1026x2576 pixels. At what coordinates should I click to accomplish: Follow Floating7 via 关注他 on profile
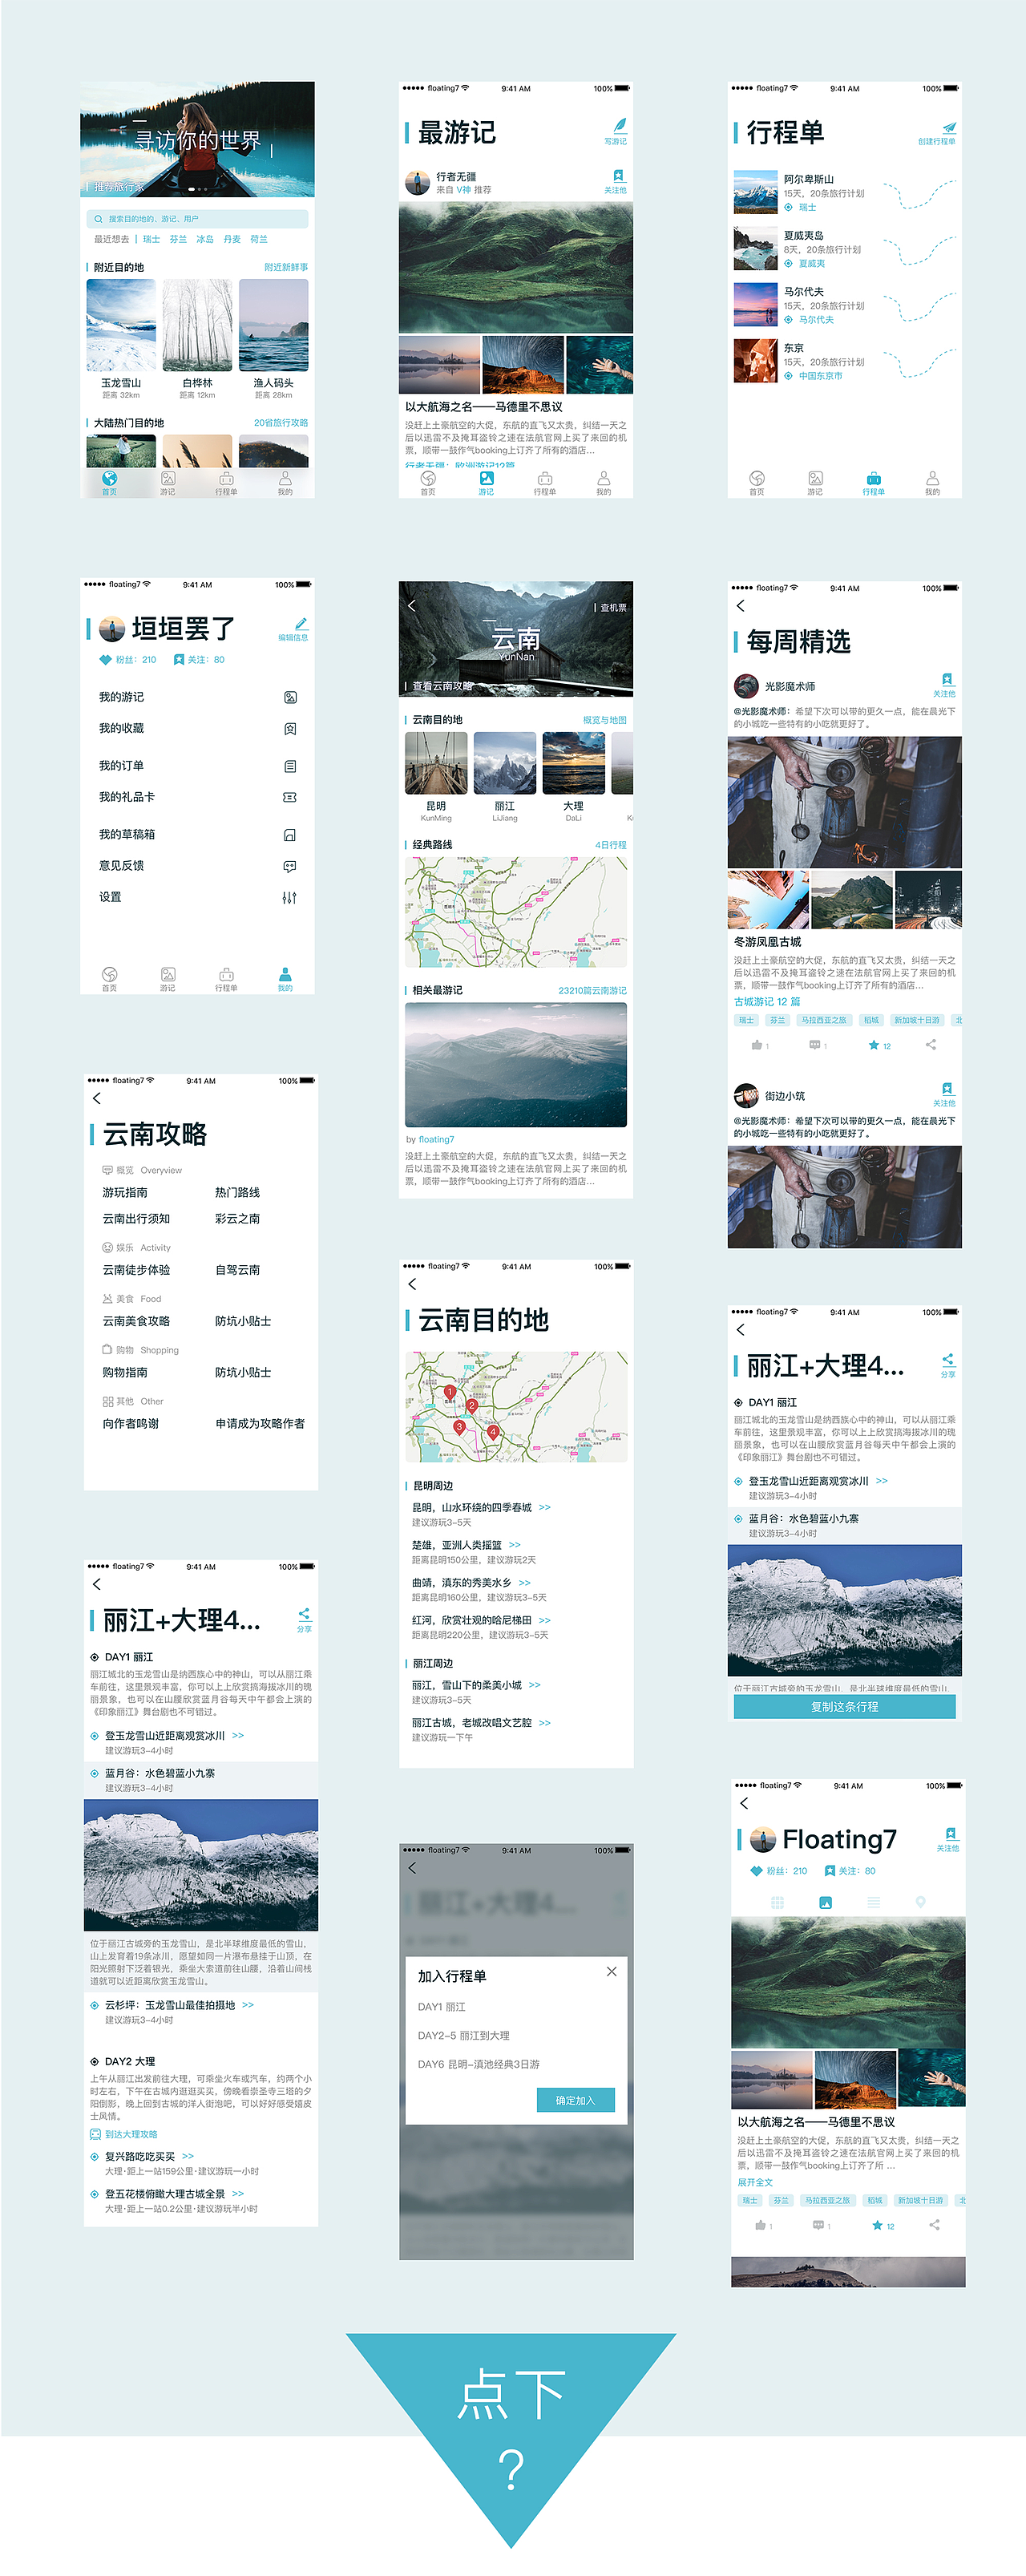[x=949, y=1839]
